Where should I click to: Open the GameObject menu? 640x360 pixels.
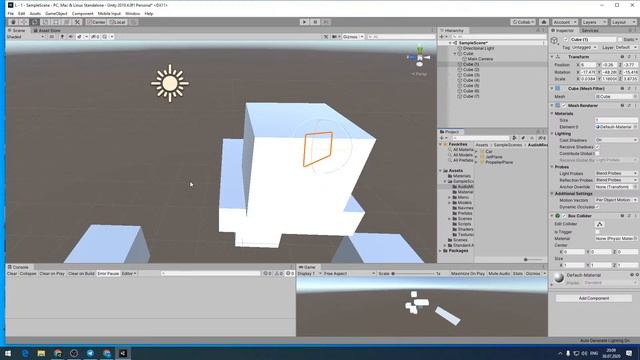tap(56, 13)
